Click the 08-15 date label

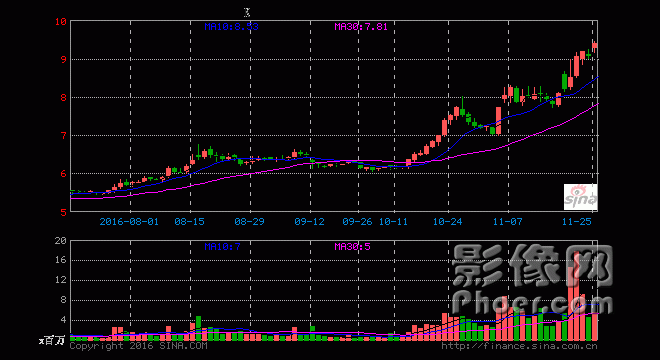click(189, 221)
